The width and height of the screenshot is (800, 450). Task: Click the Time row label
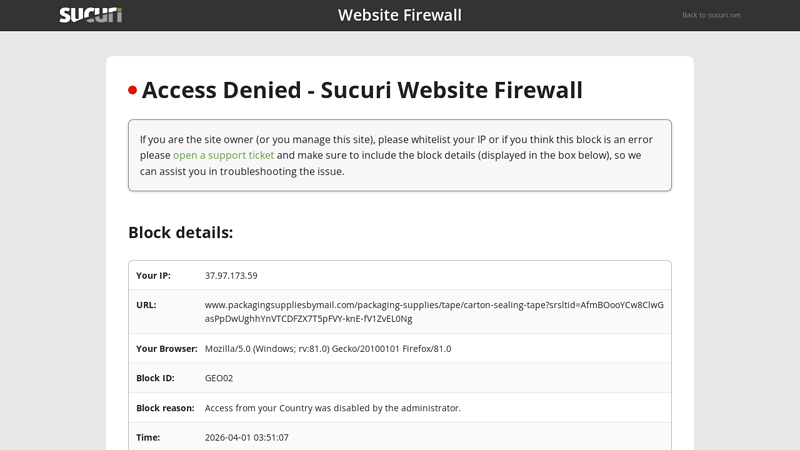147,437
